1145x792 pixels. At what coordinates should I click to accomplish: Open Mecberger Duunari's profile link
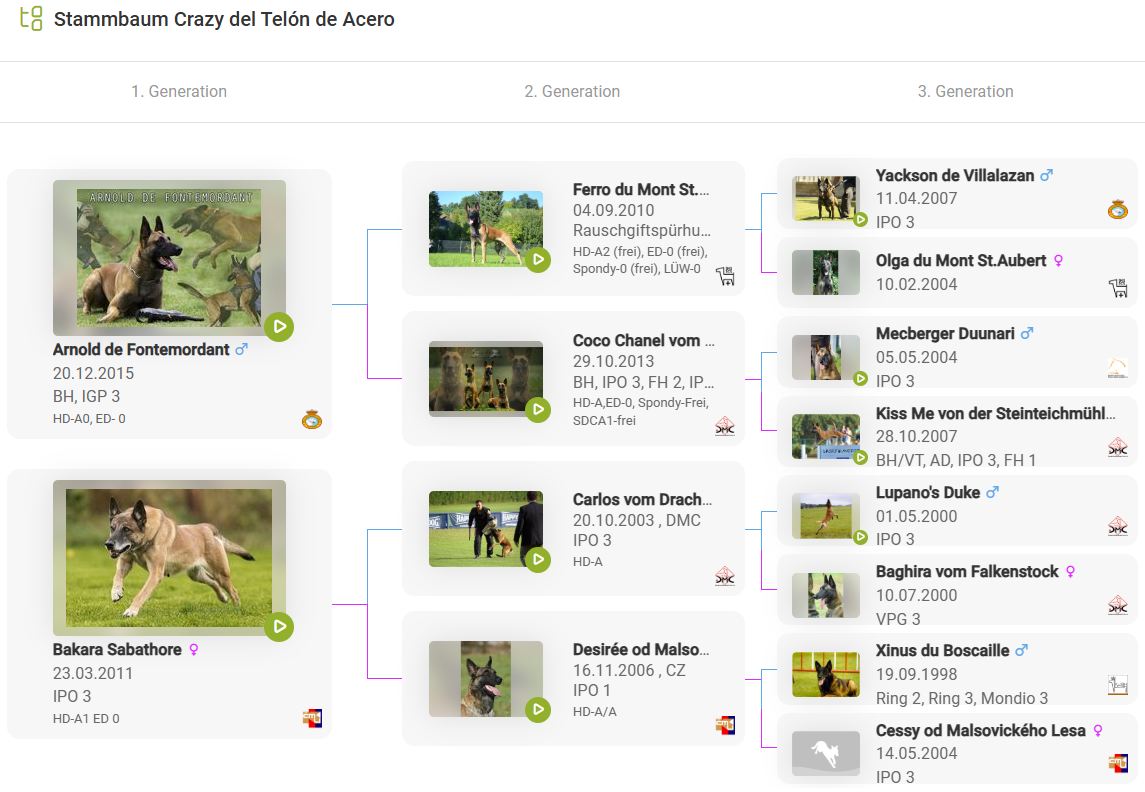[946, 334]
